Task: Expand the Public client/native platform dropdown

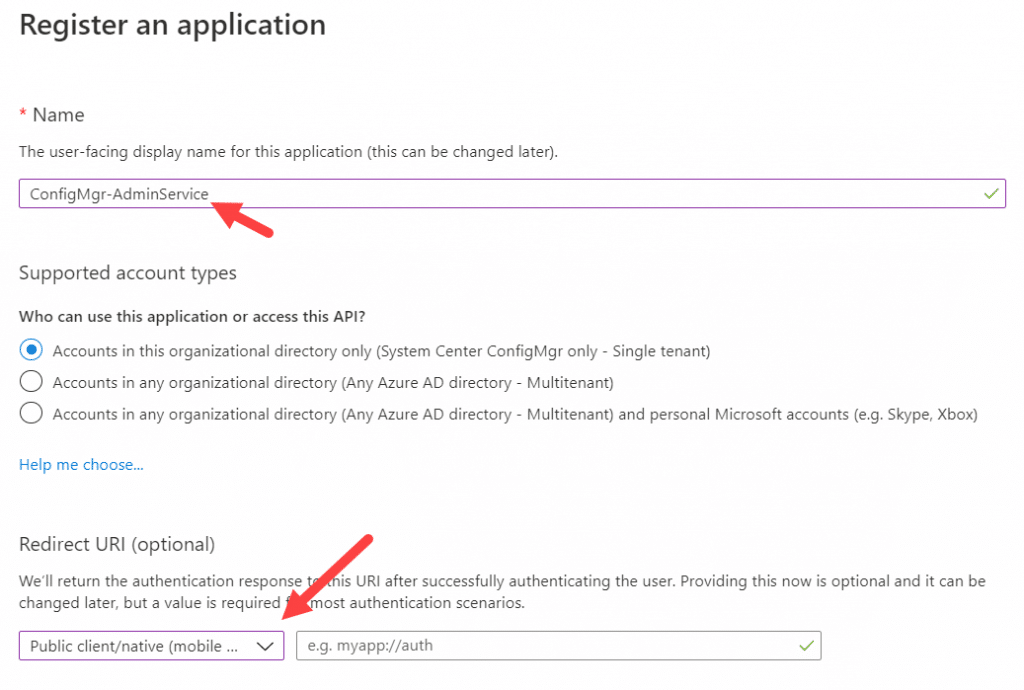Action: pos(152,646)
